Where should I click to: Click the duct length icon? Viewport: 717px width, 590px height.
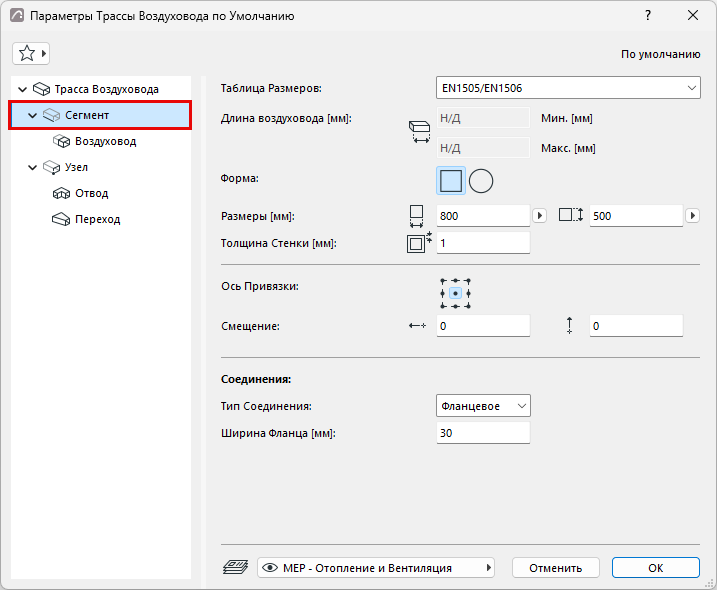419,132
